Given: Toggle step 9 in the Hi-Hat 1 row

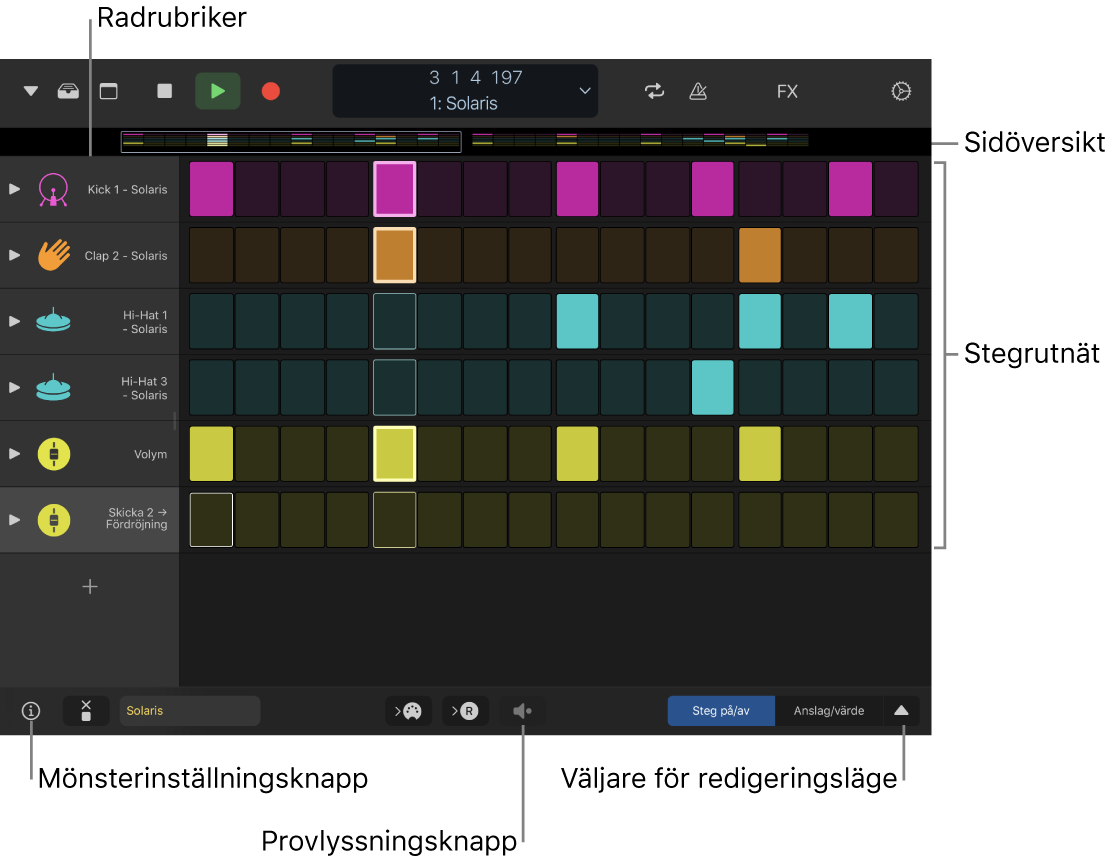Looking at the screenshot, I should click(x=577, y=321).
